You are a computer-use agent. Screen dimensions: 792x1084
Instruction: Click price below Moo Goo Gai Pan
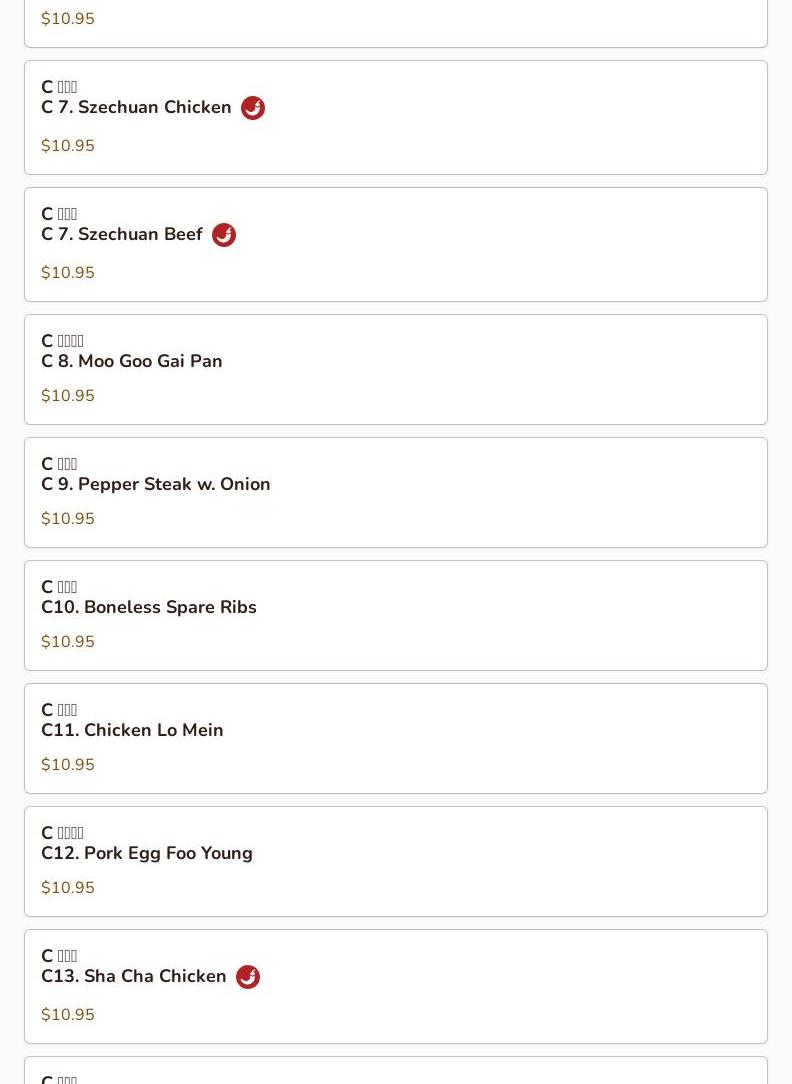[68, 396]
